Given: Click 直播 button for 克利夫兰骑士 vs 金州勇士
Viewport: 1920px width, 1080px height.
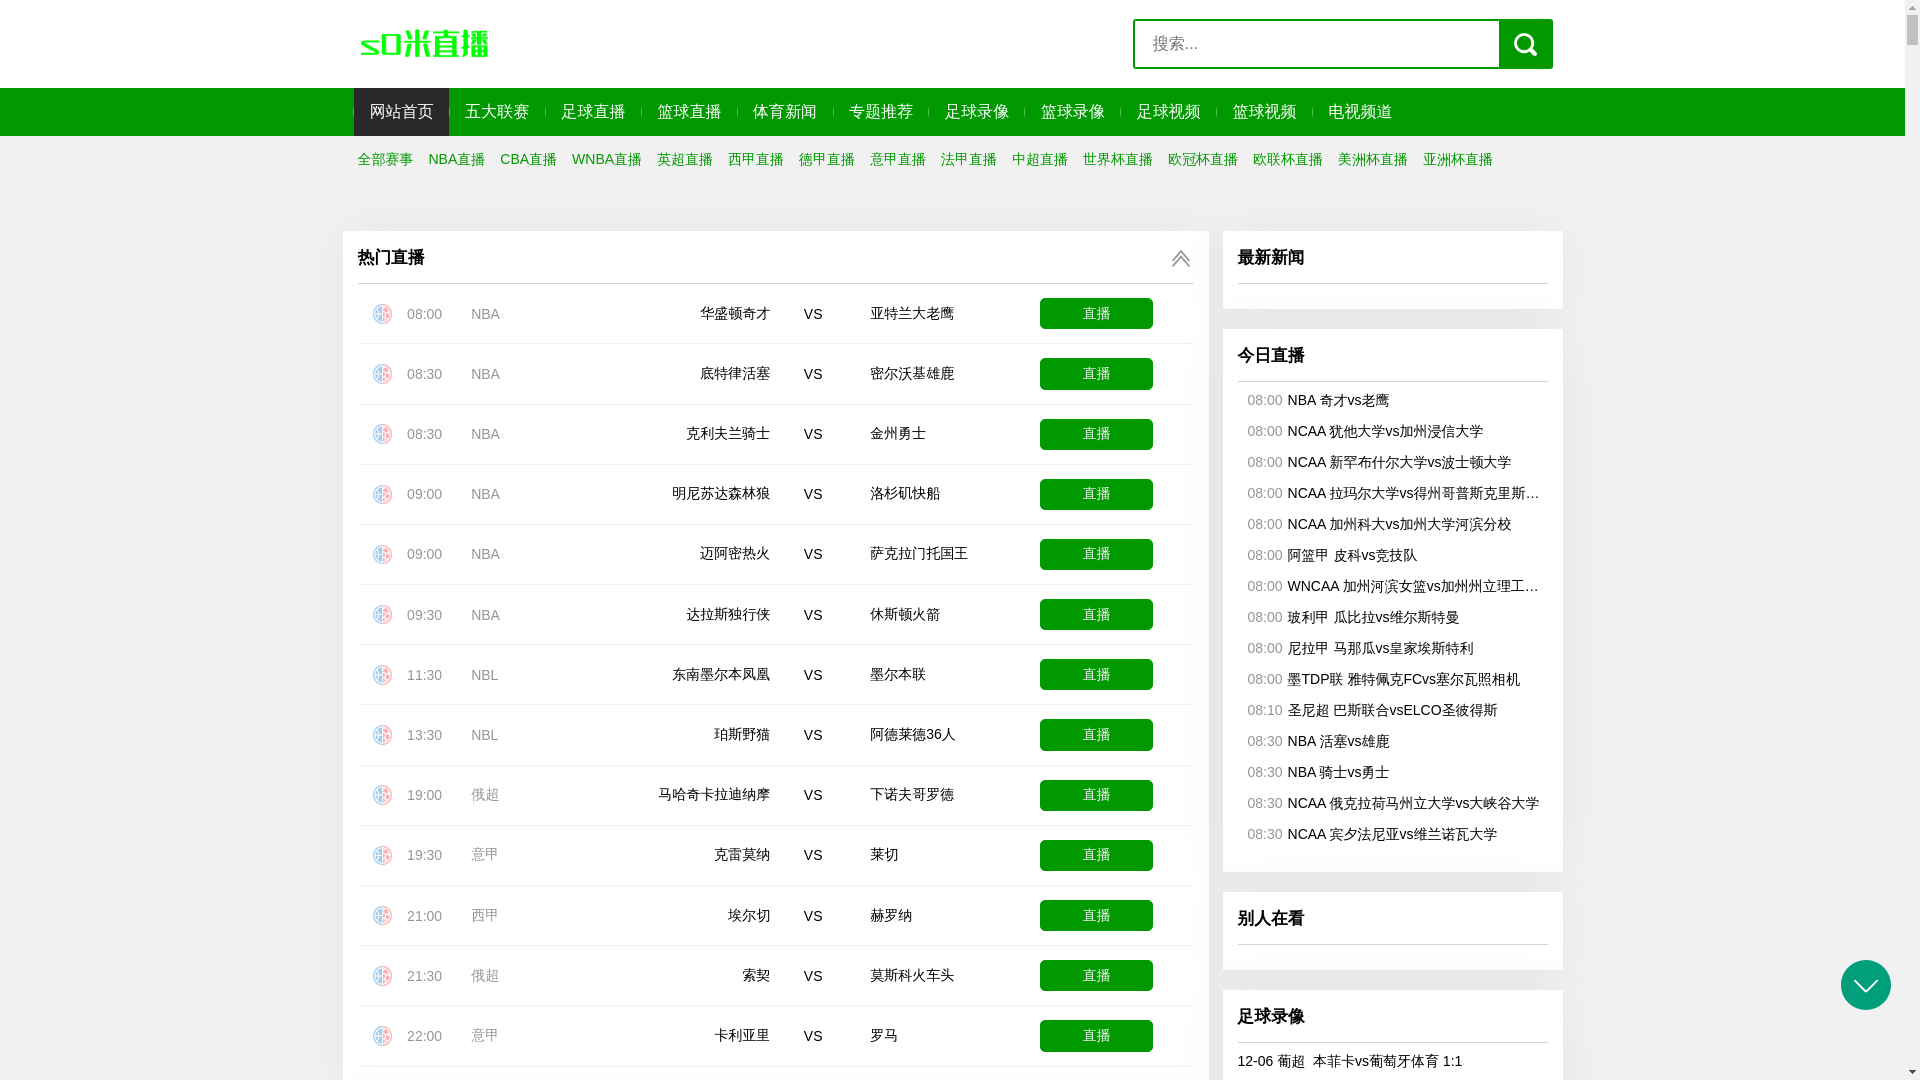Looking at the screenshot, I should 1096,434.
